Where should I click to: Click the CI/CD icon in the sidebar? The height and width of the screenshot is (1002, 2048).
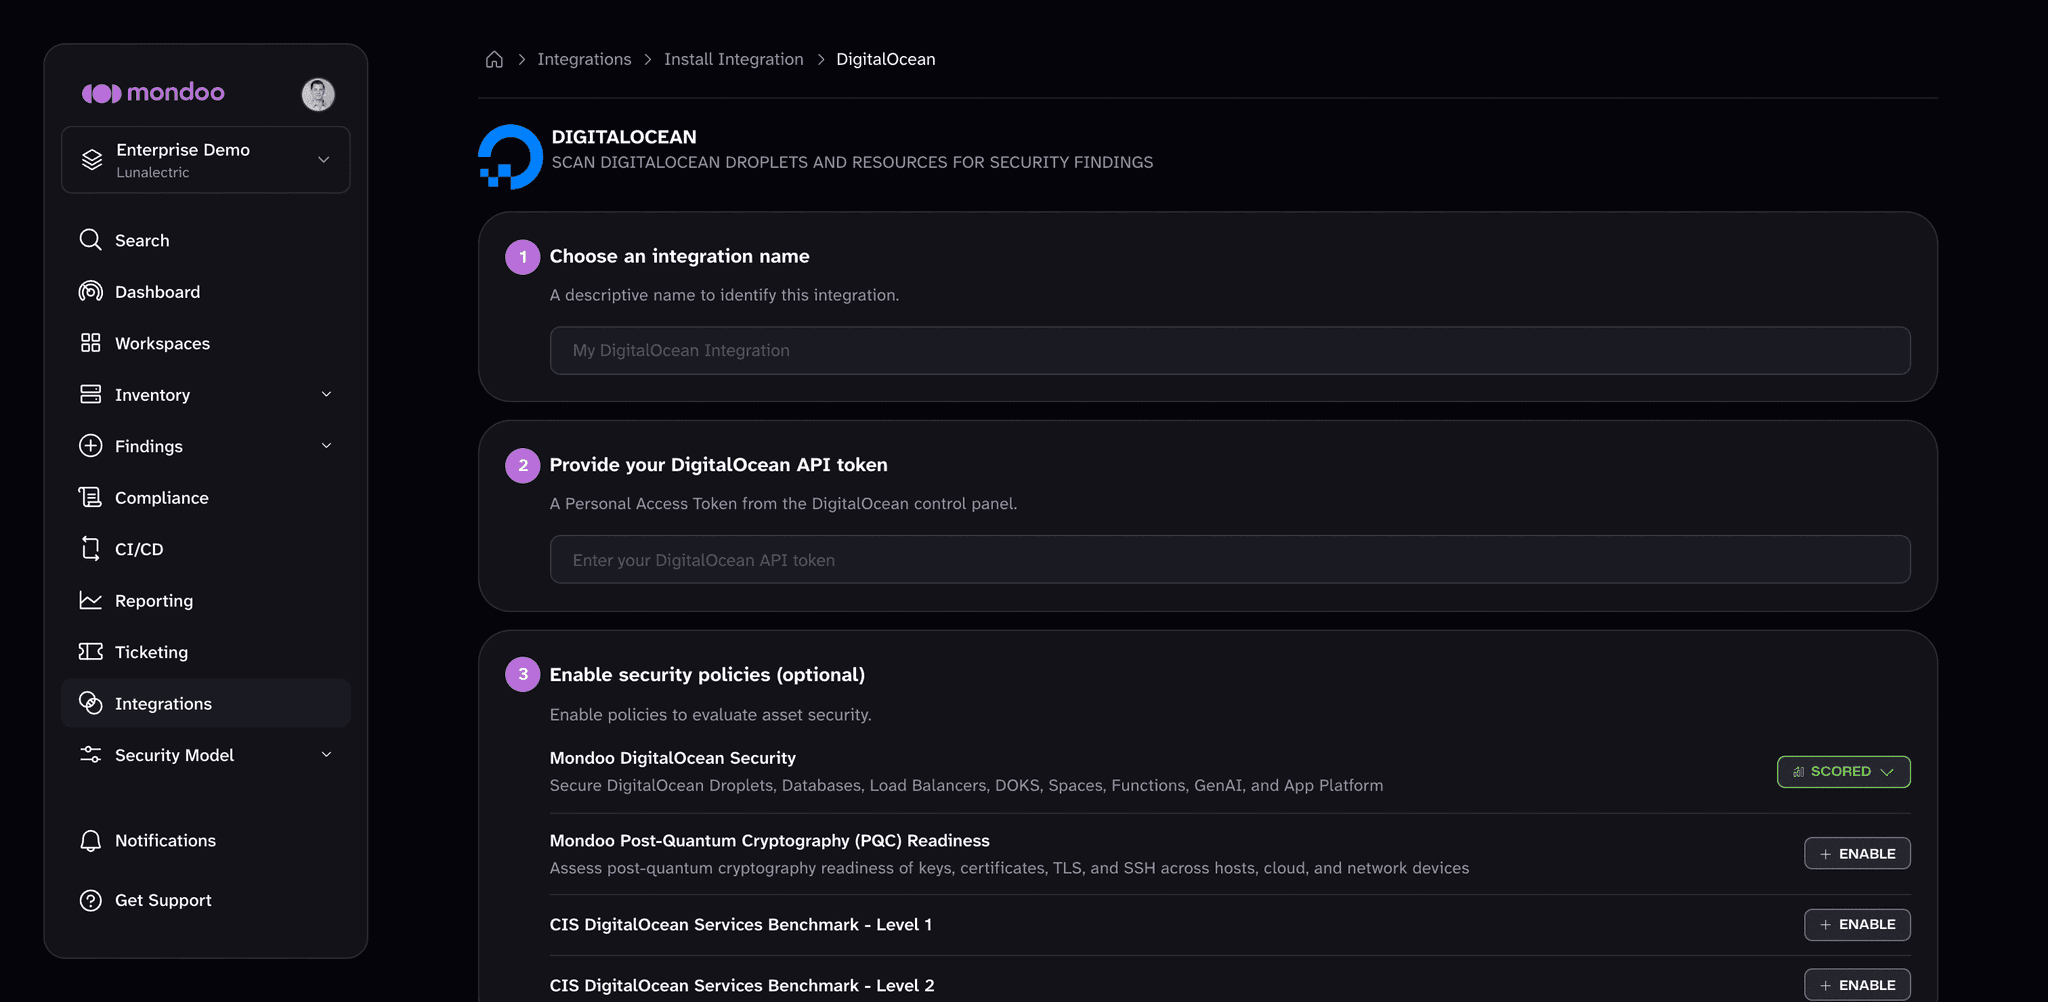[90, 548]
